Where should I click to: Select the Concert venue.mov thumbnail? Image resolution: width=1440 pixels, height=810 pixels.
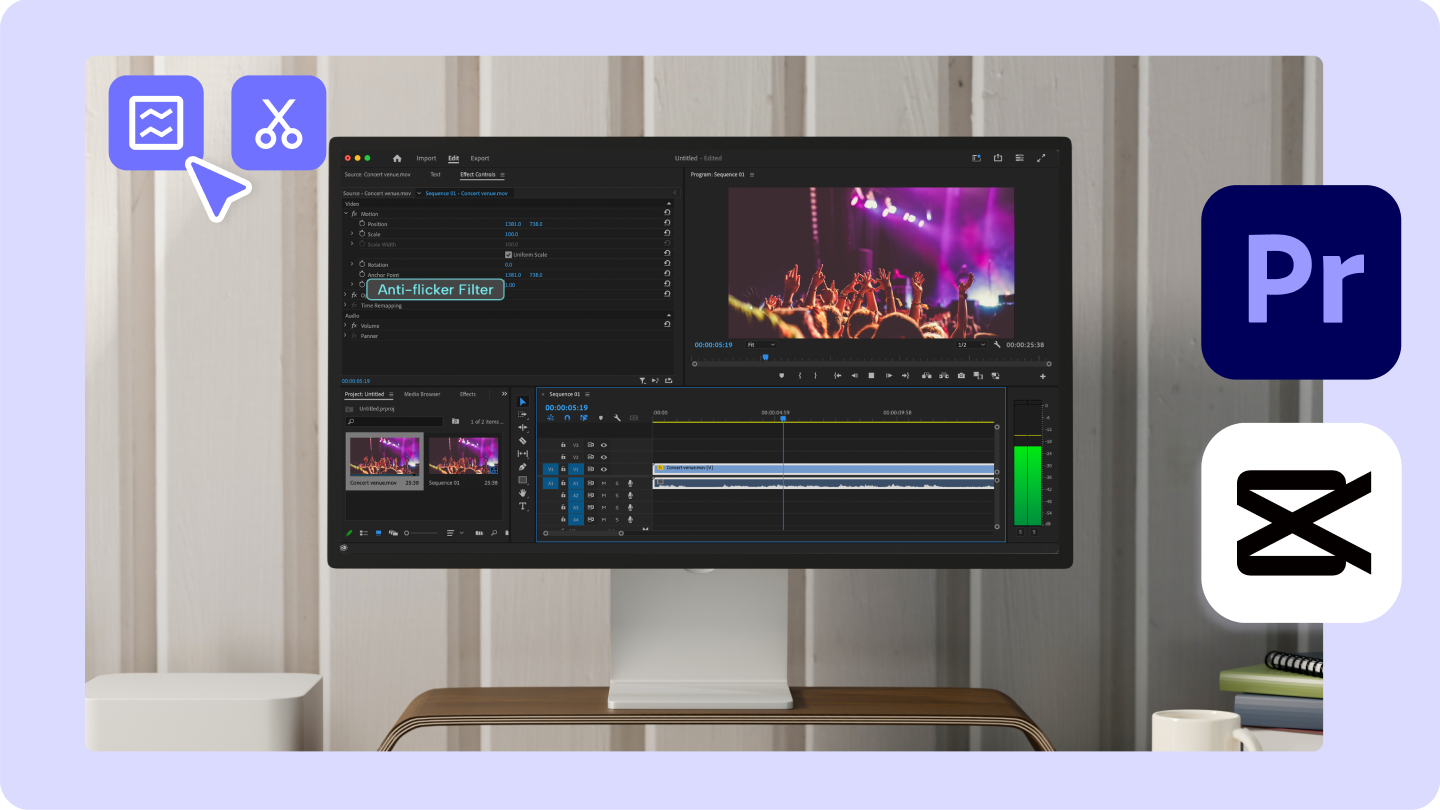(384, 455)
